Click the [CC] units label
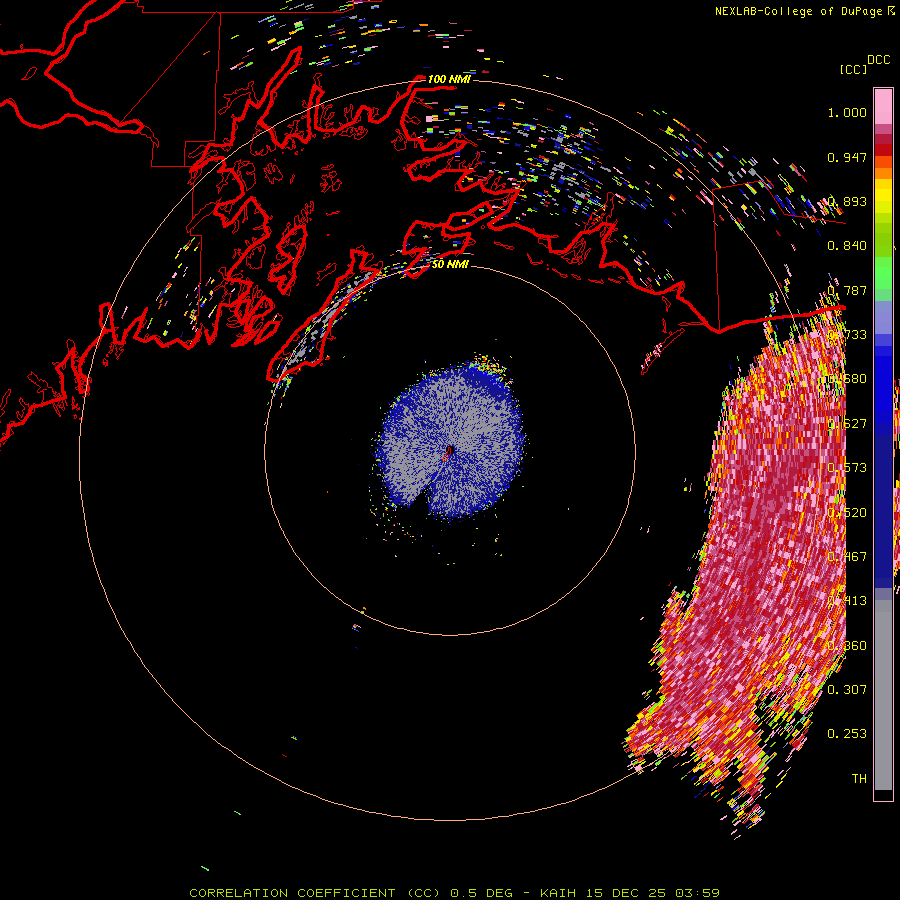The image size is (900, 900). tap(854, 69)
